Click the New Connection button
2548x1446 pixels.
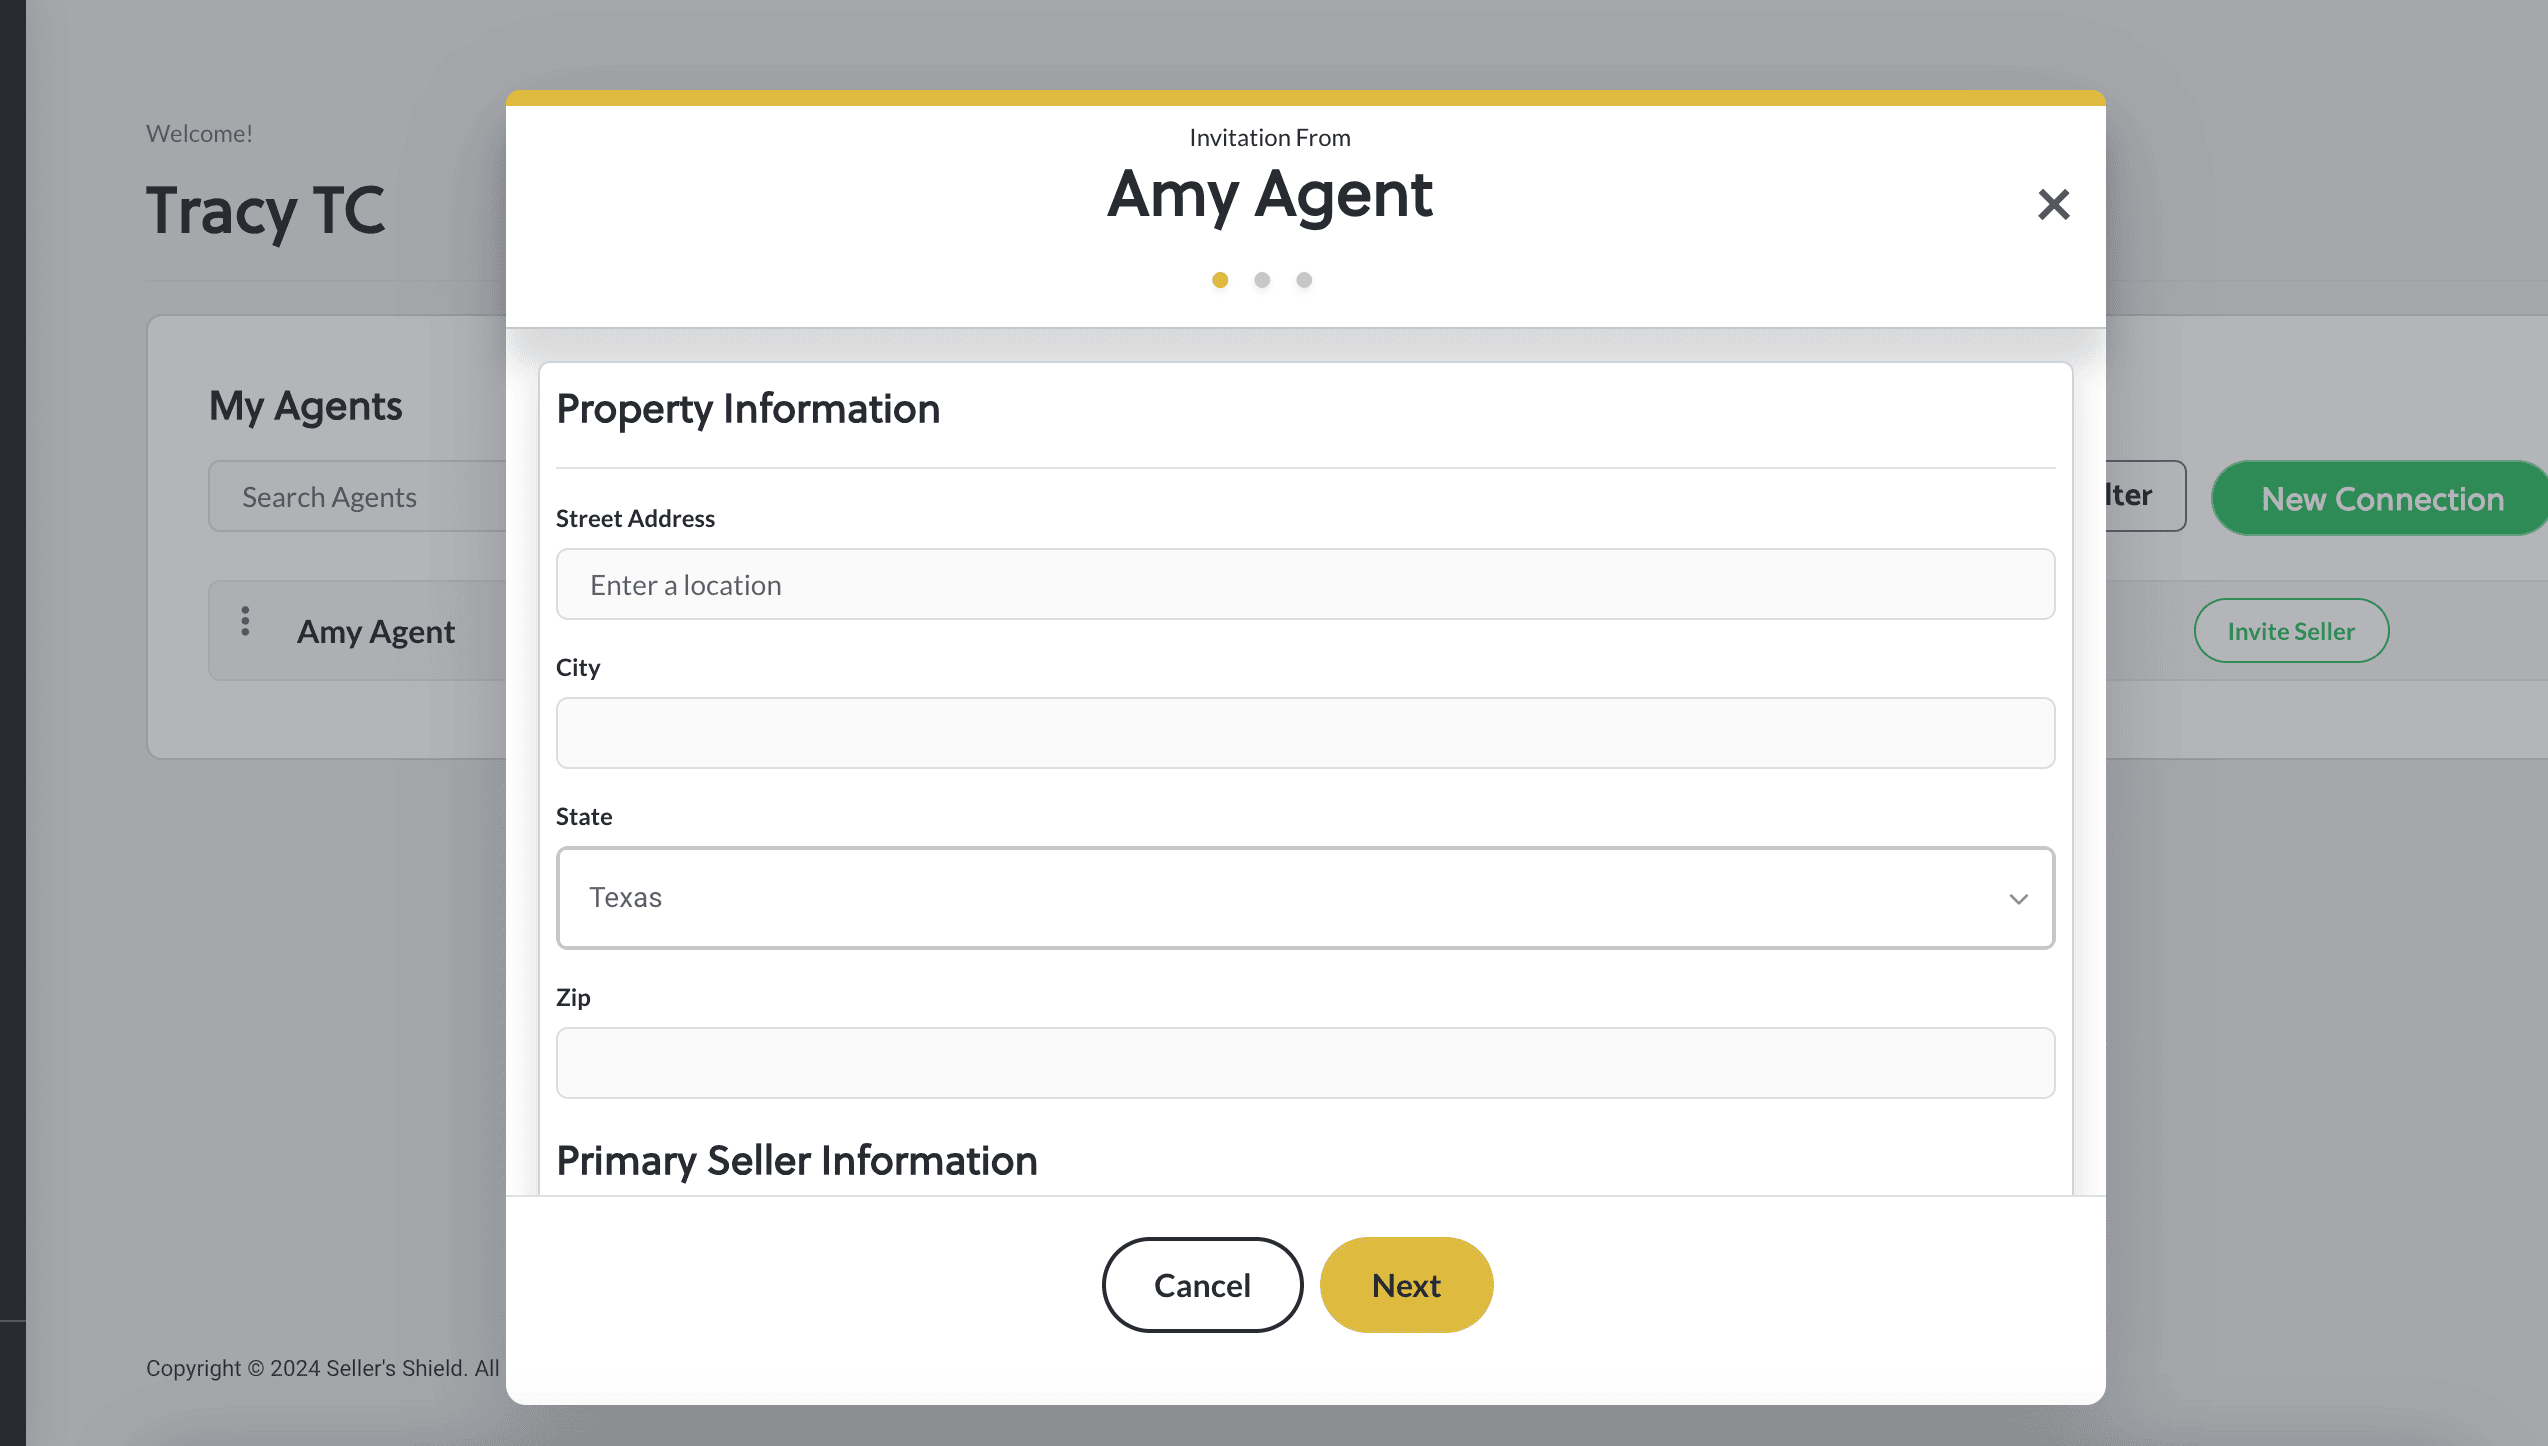pyautogui.click(x=2382, y=498)
